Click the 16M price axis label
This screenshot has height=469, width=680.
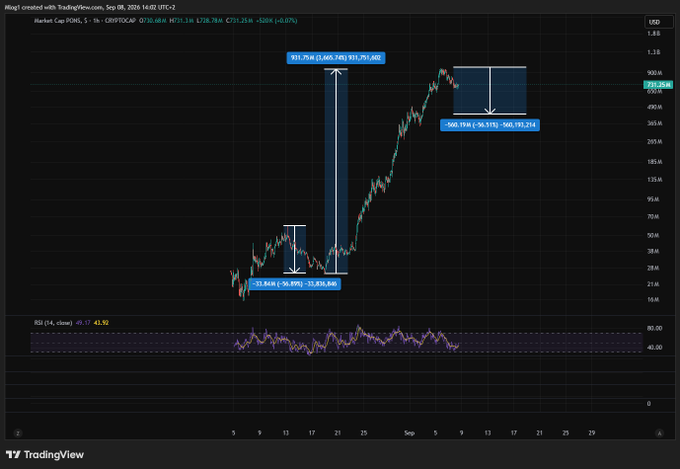[653, 300]
